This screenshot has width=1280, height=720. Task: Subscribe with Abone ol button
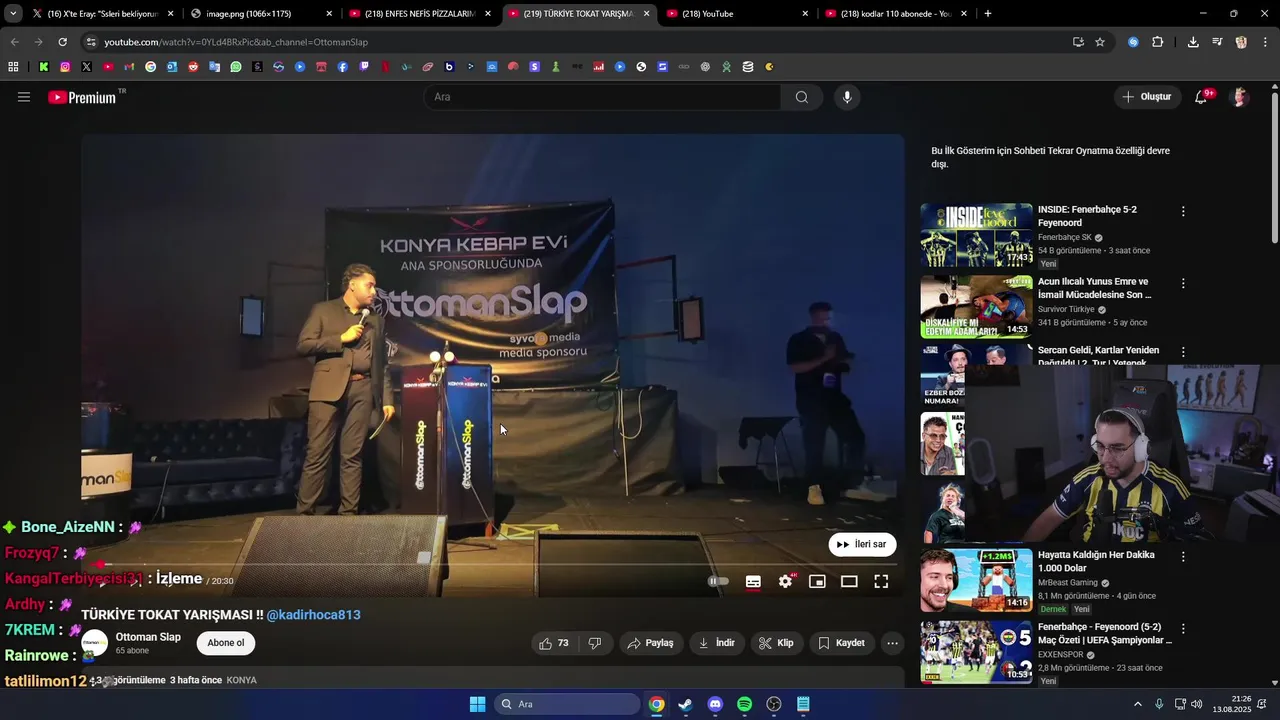(x=226, y=643)
